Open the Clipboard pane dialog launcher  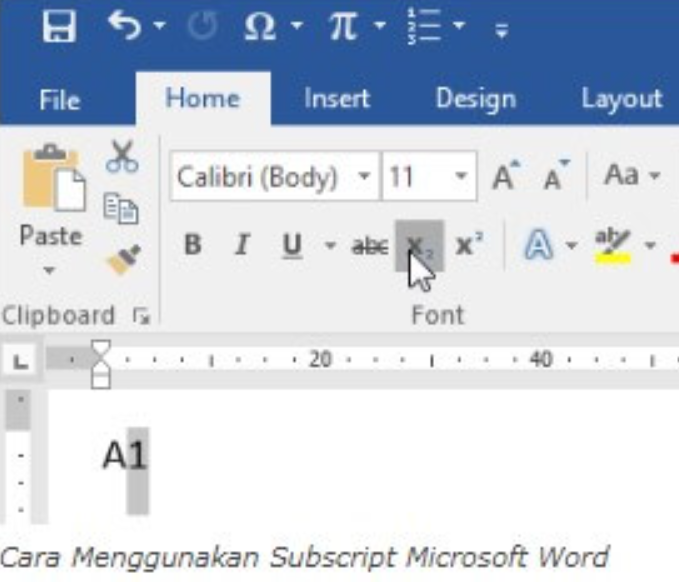(141, 316)
